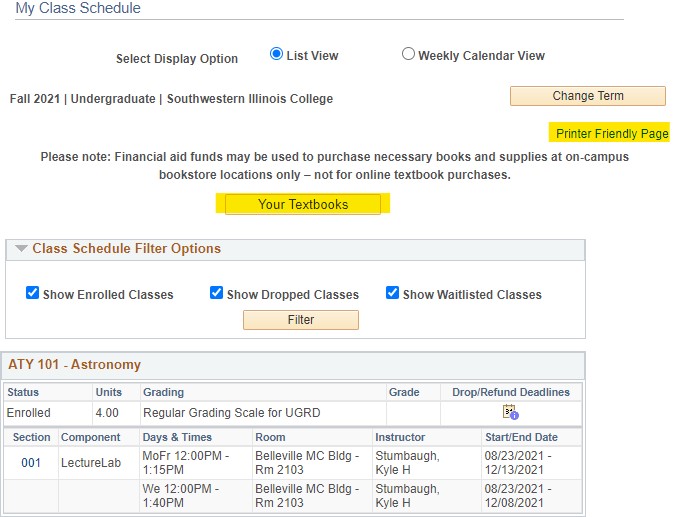Image resolution: width=674 pixels, height=517 pixels.
Task: Click the My Class Schedule page title
Action: 78,9
